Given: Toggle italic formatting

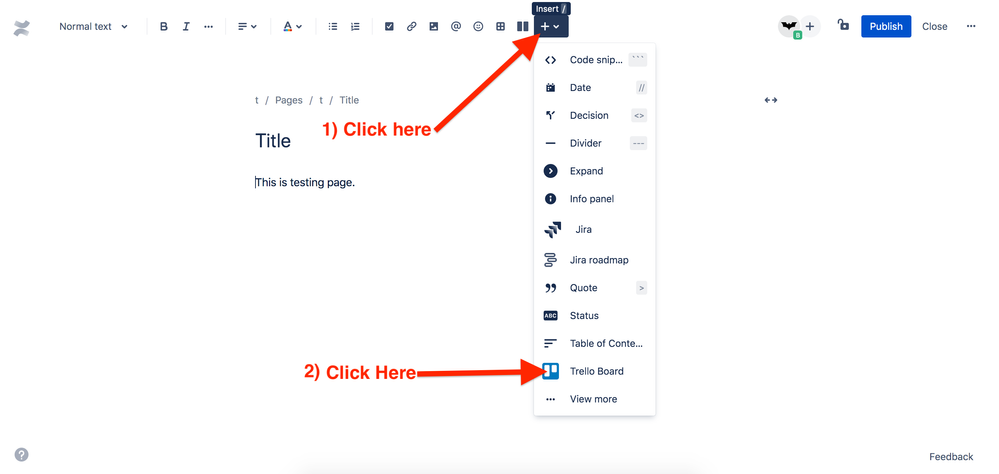Looking at the screenshot, I should pyautogui.click(x=186, y=27).
